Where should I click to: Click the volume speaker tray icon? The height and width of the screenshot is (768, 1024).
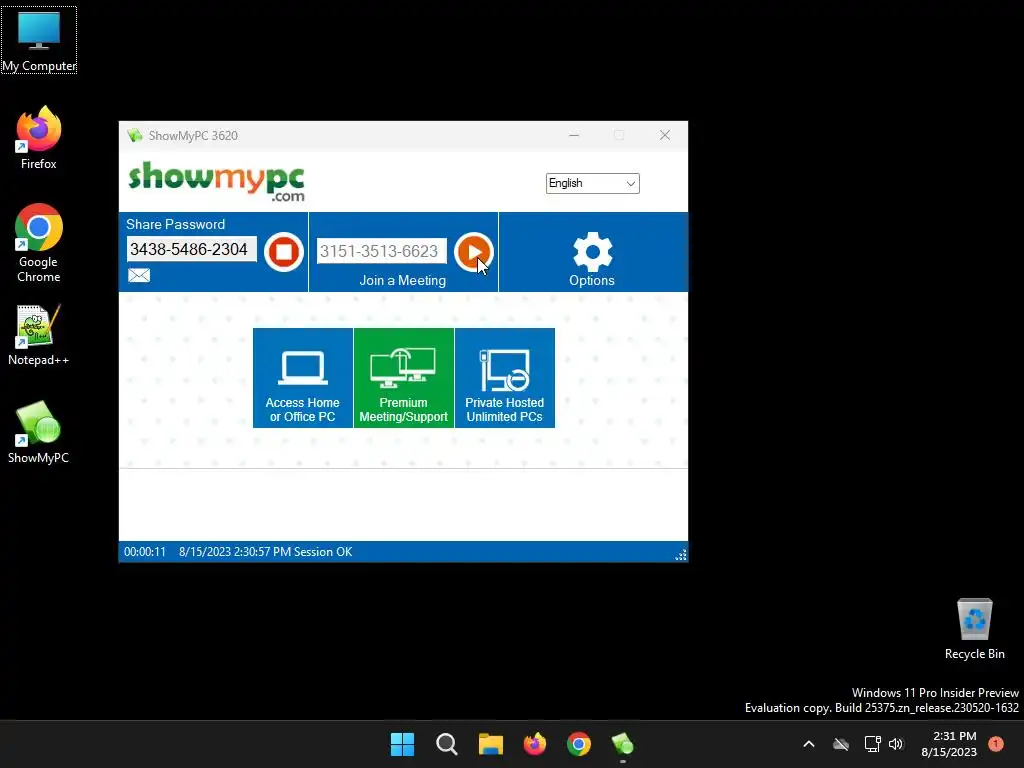(896, 744)
